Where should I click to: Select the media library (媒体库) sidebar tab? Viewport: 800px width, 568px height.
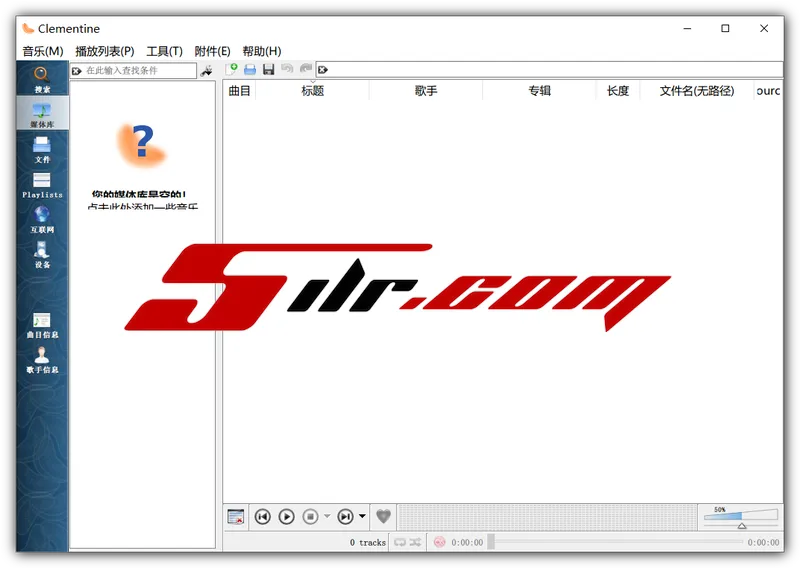pos(42,113)
